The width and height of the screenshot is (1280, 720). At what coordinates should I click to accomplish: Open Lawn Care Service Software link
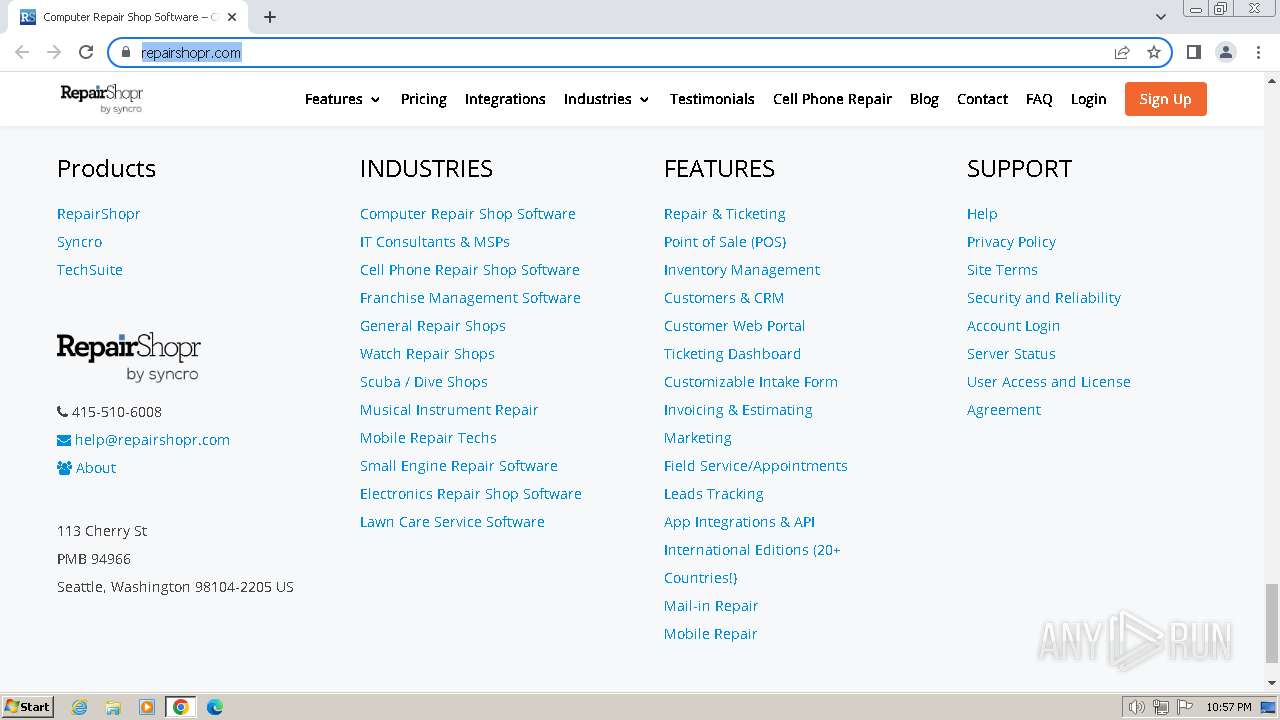pos(452,522)
